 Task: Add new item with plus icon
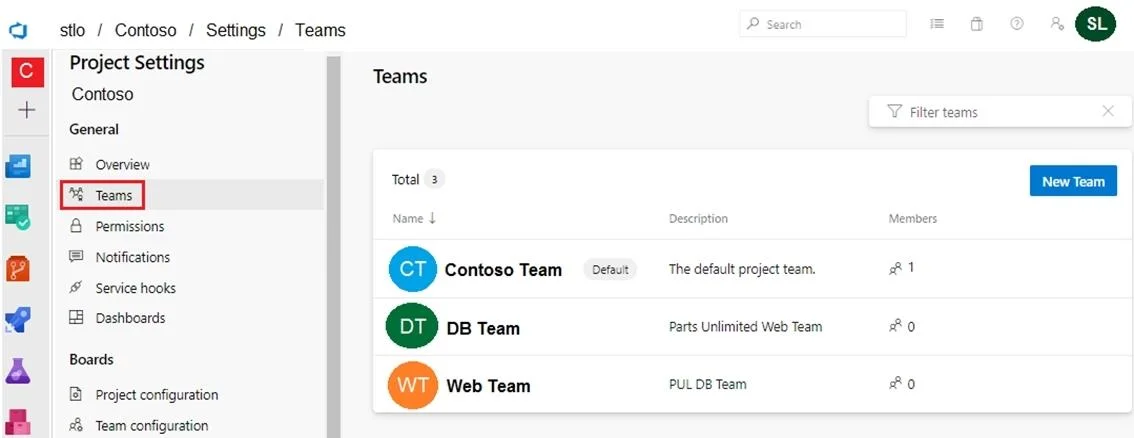pos(26,110)
